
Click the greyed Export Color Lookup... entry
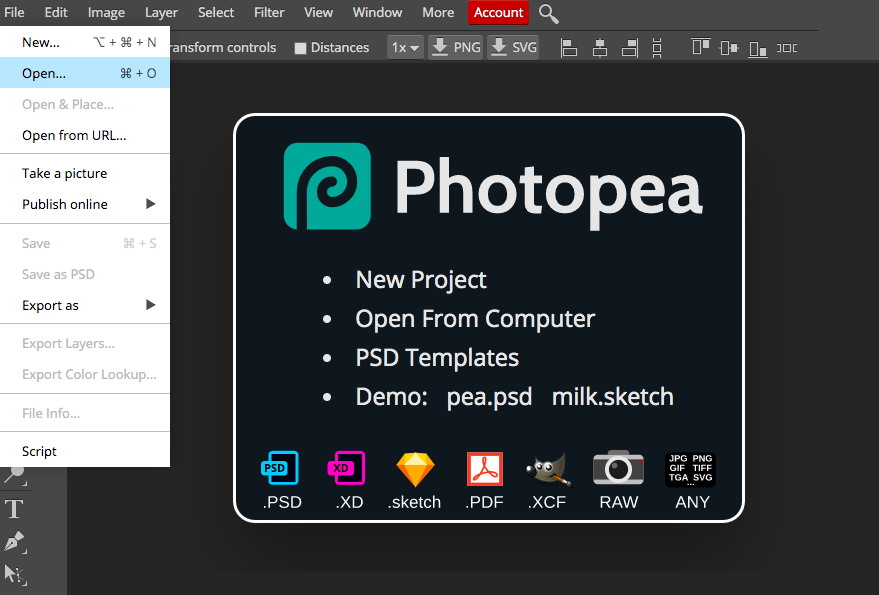85,374
